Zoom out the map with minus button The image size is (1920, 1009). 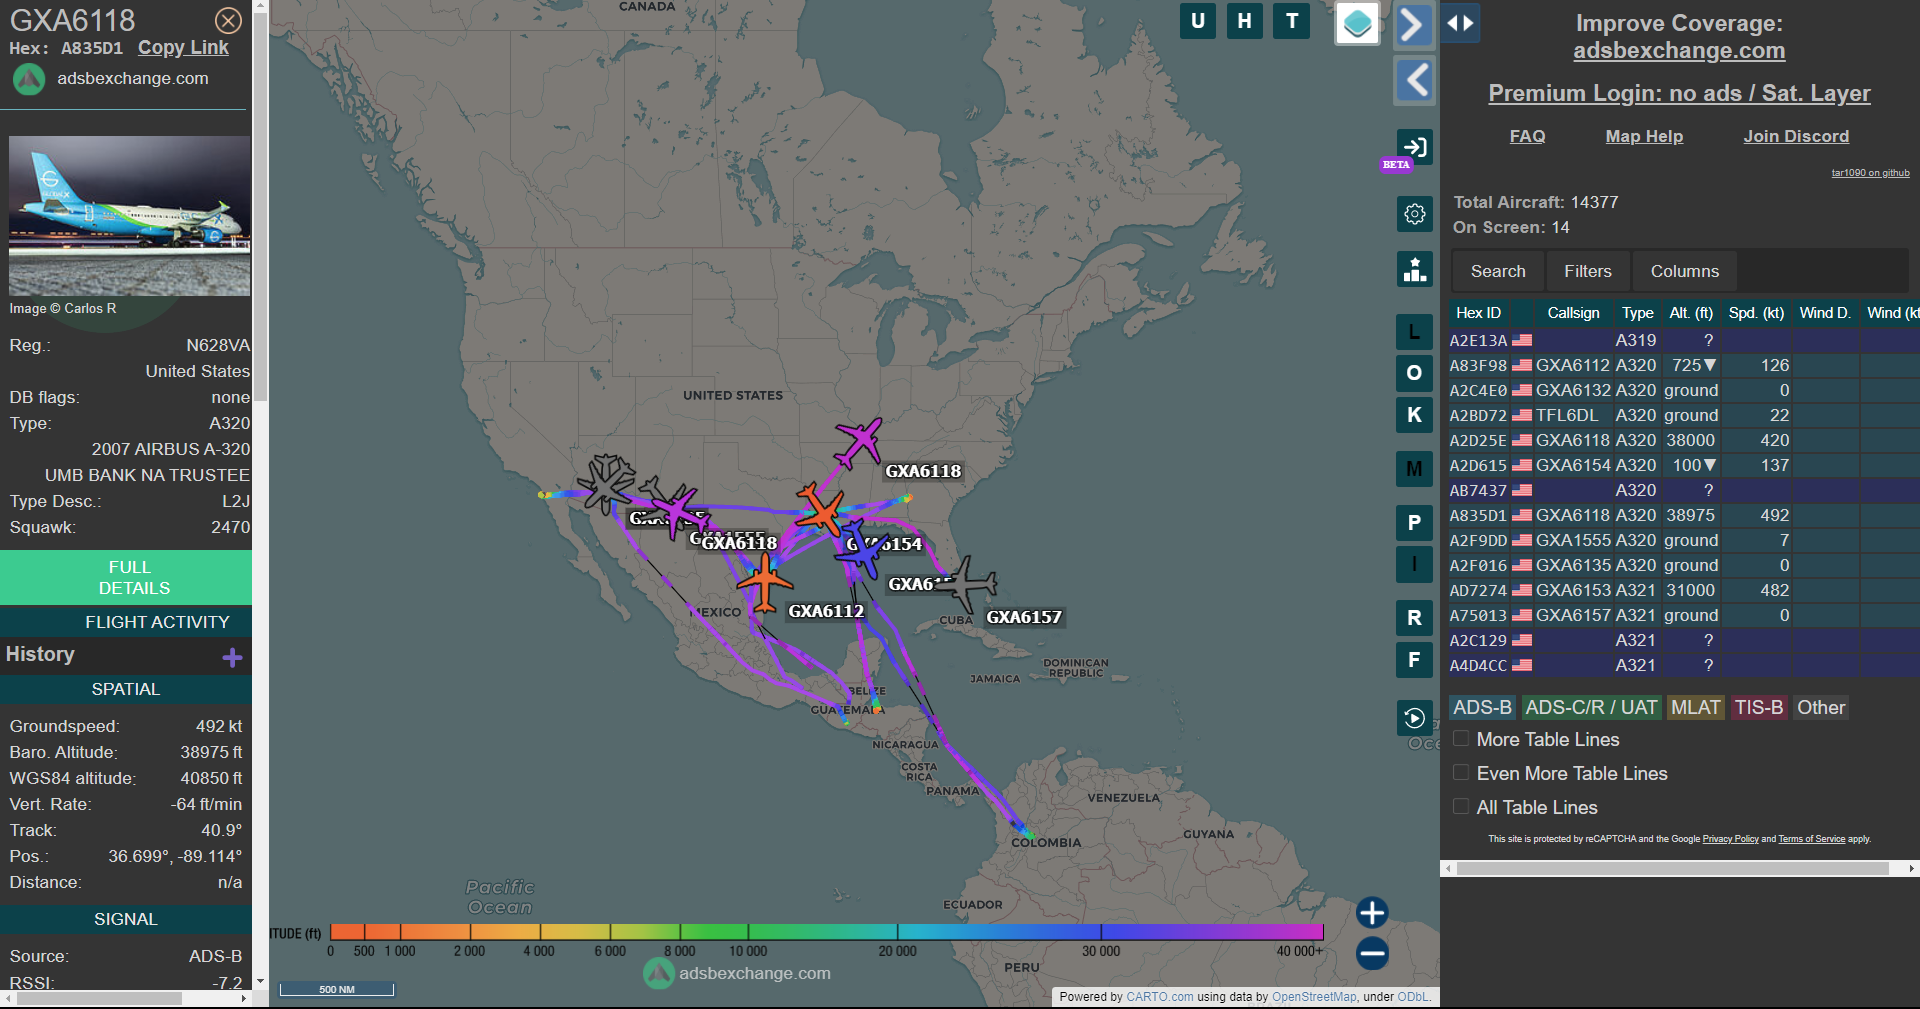[x=1372, y=953]
